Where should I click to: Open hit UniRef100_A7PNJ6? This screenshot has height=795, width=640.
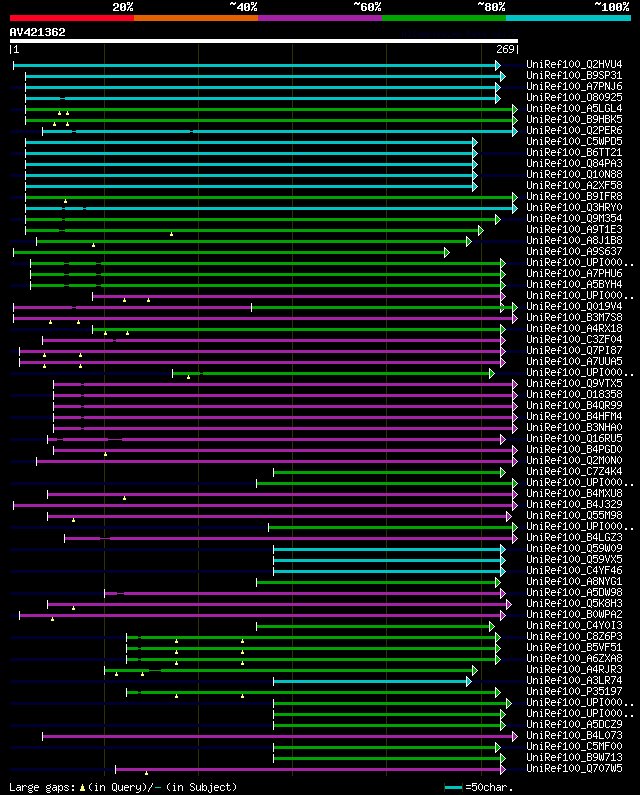(x=574, y=87)
